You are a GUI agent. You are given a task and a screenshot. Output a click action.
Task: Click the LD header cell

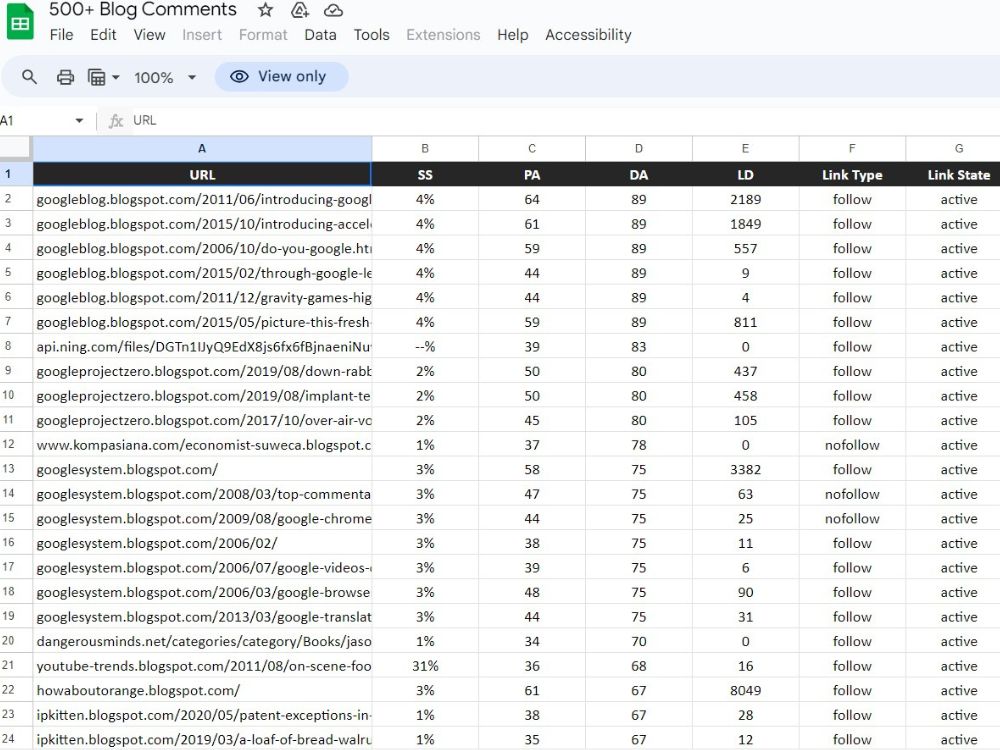click(745, 174)
